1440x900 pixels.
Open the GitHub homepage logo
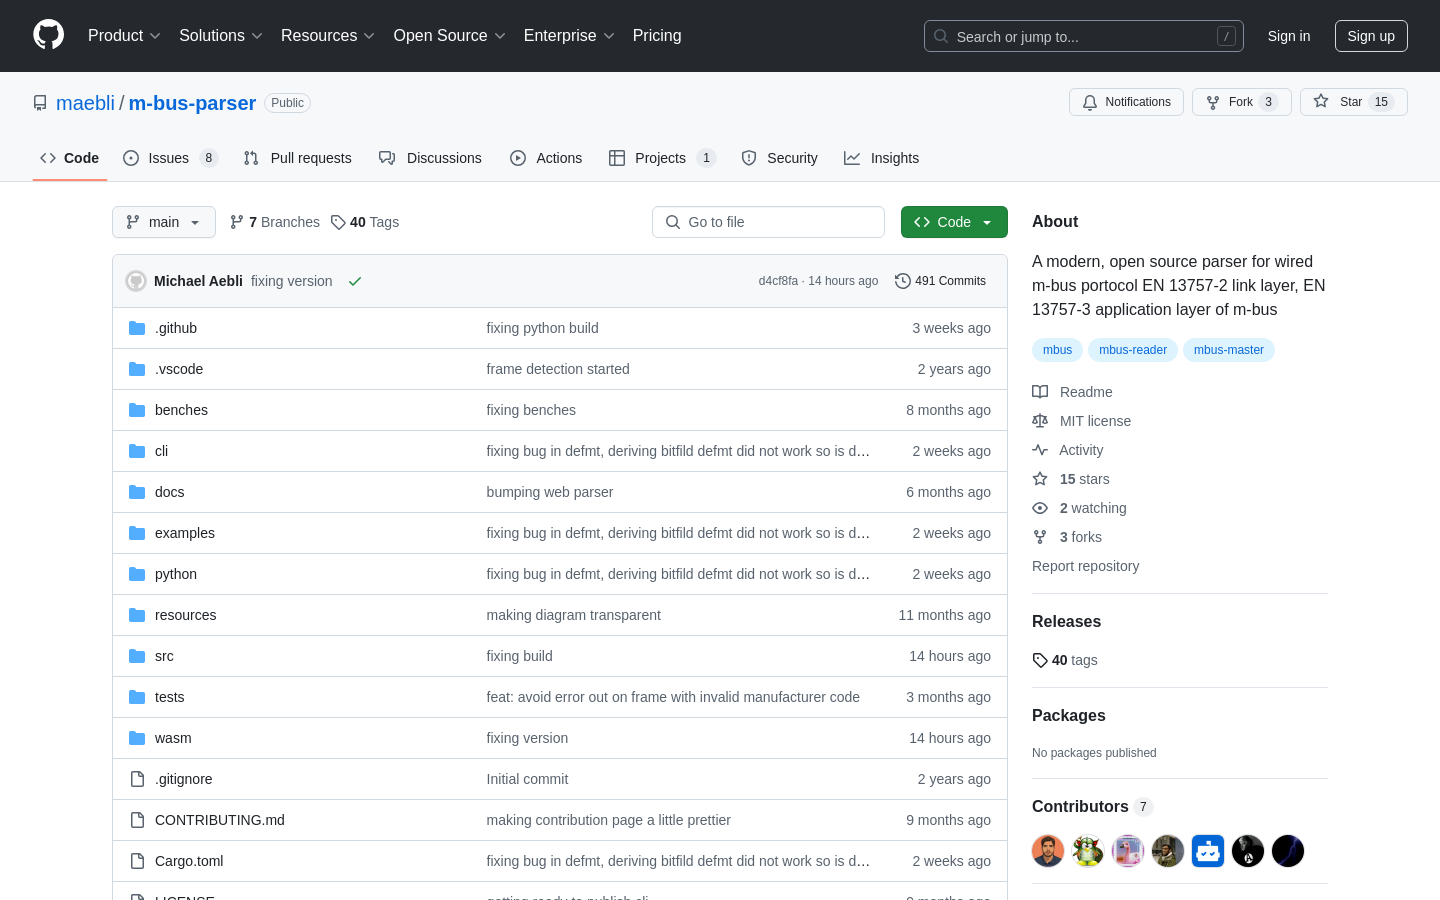tap(49, 35)
